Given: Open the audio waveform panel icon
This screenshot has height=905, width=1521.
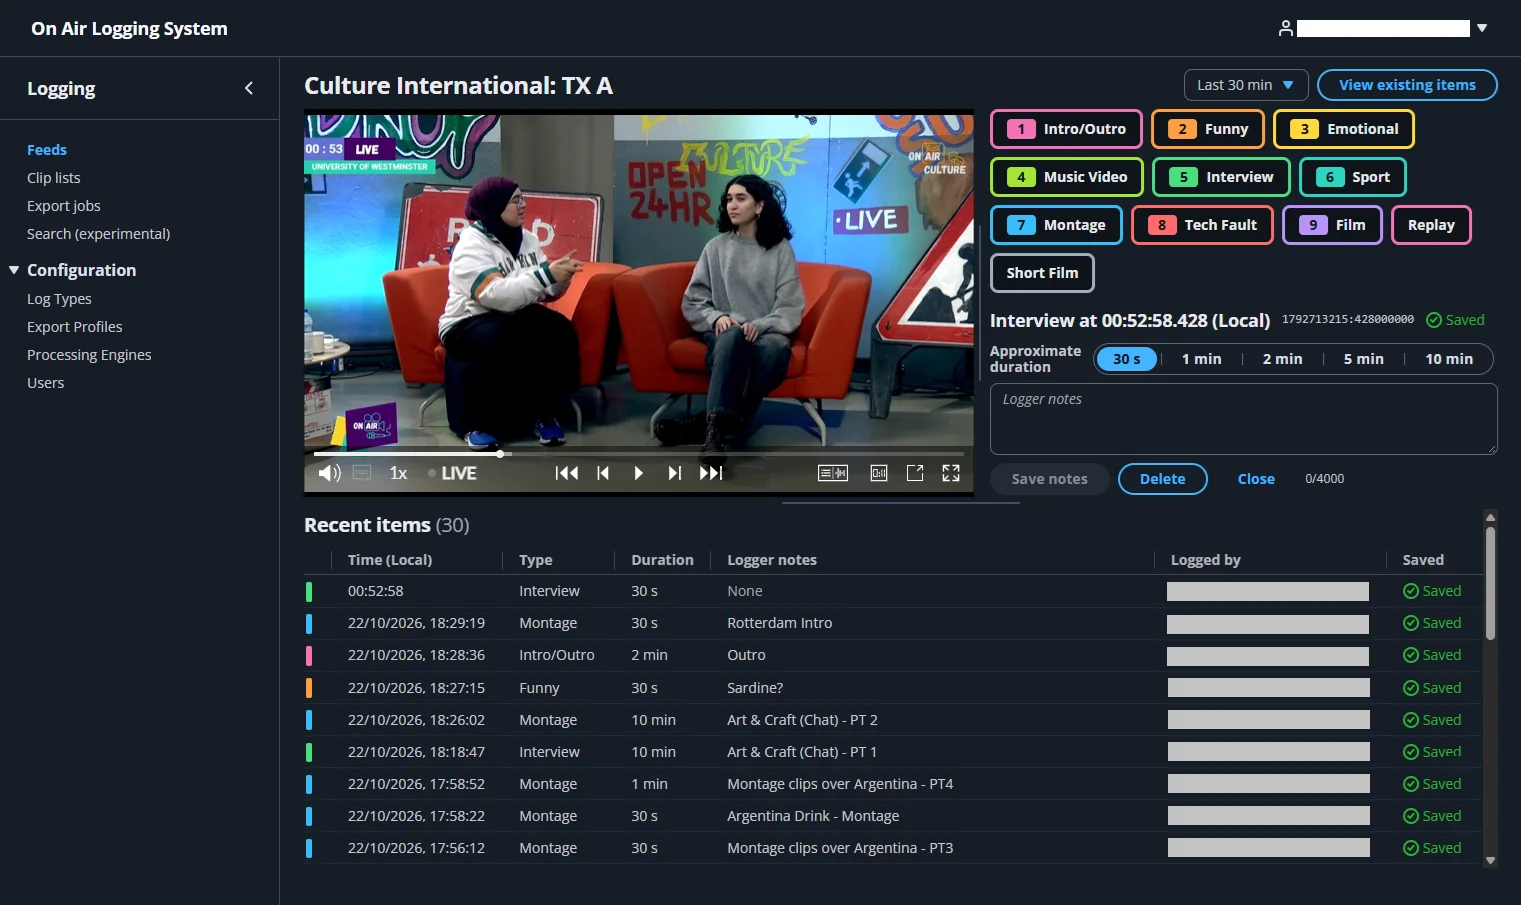Looking at the screenshot, I should (833, 473).
